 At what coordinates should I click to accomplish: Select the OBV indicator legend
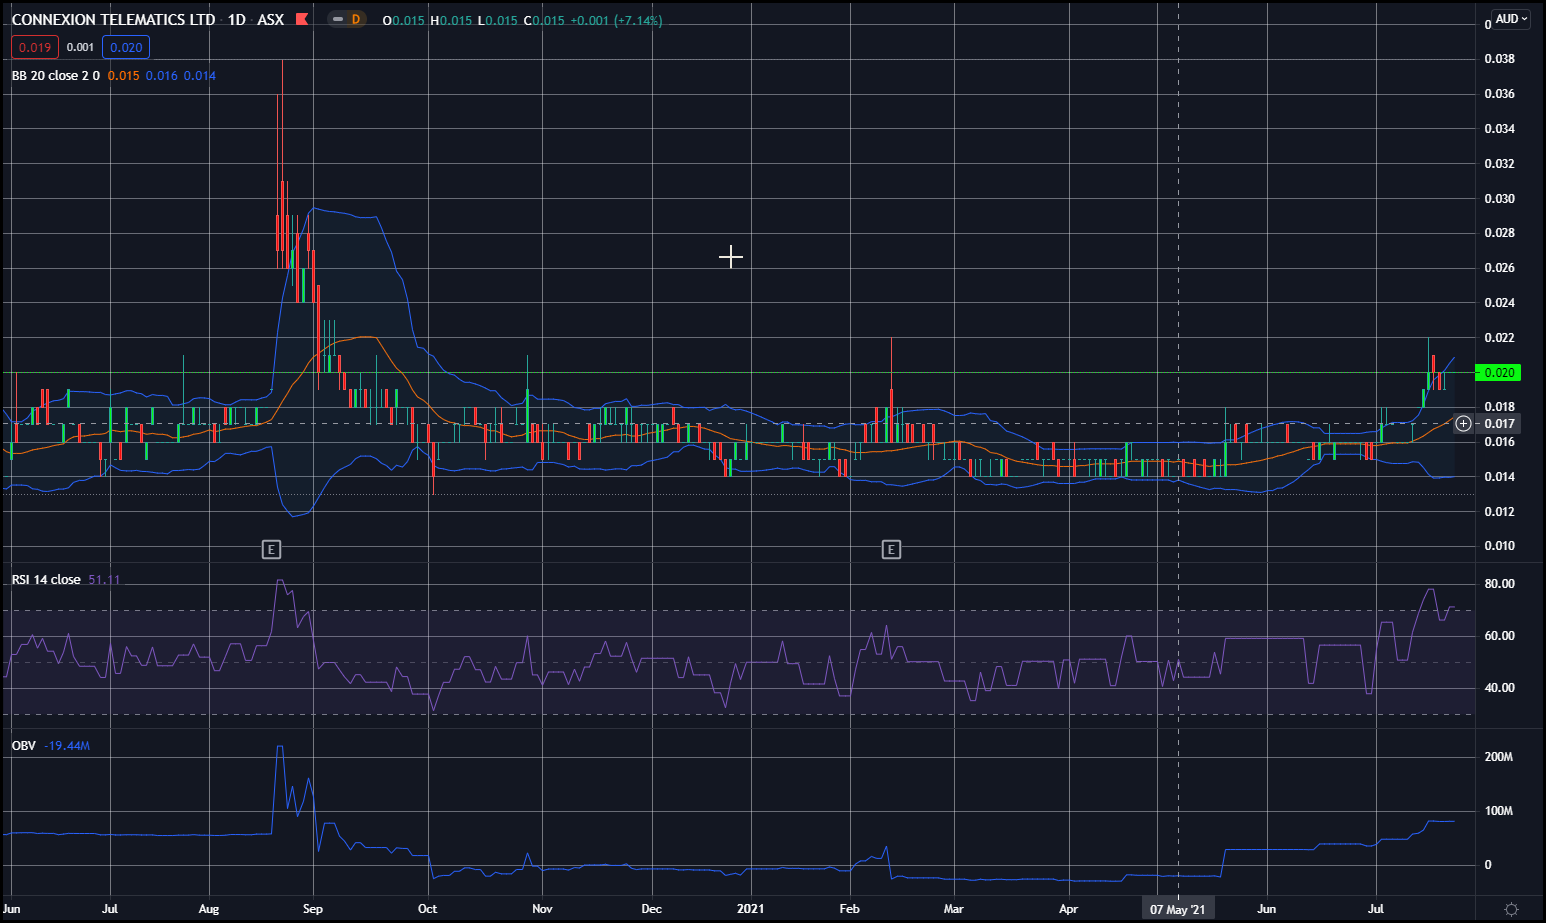24,746
